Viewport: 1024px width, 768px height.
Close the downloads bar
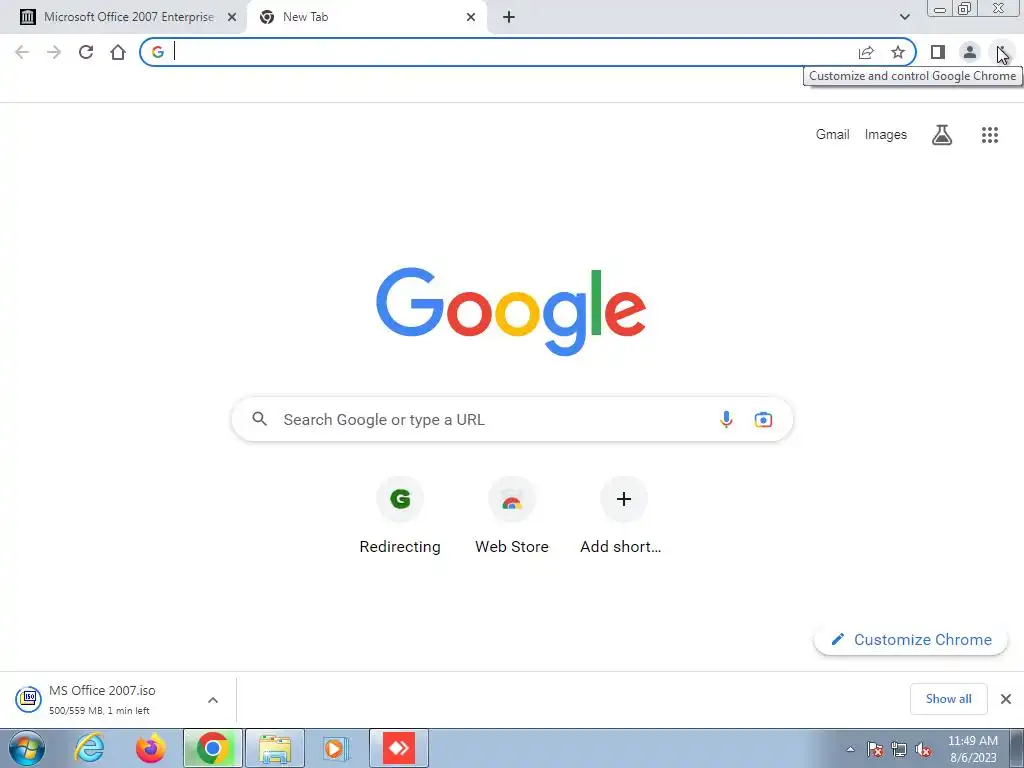[1006, 699]
